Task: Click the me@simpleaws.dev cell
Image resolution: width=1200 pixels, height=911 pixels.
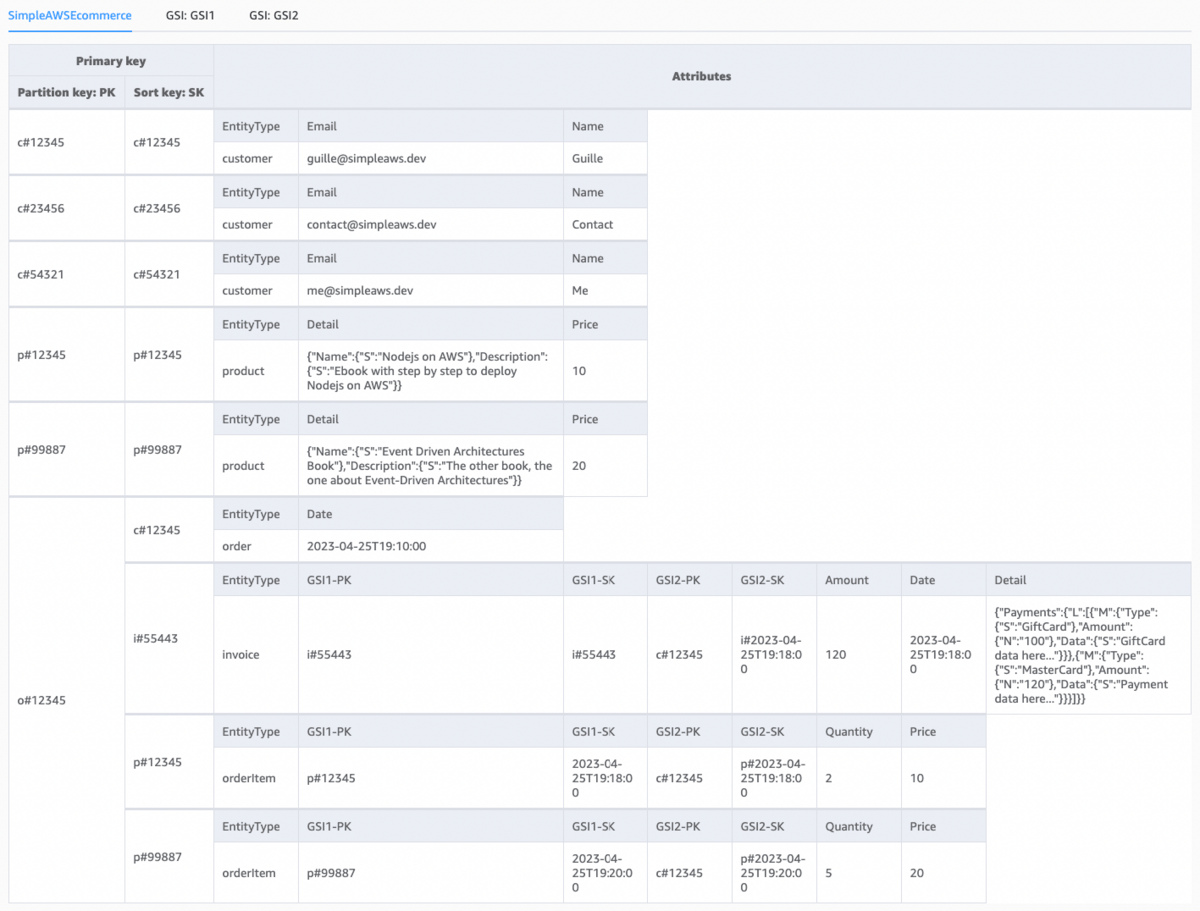Action: (x=431, y=290)
